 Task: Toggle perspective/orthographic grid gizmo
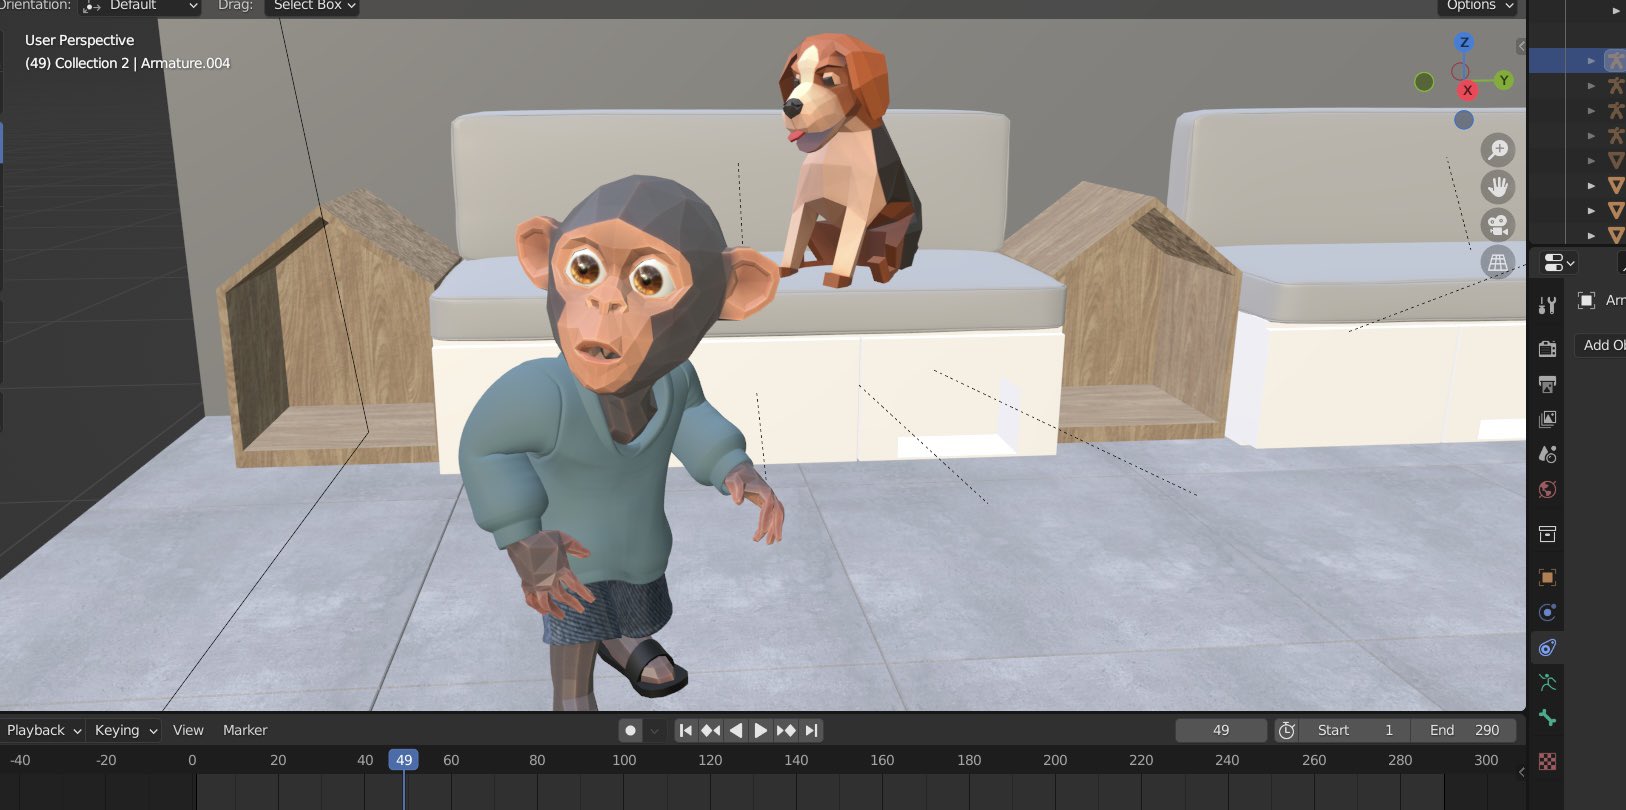click(x=1498, y=262)
